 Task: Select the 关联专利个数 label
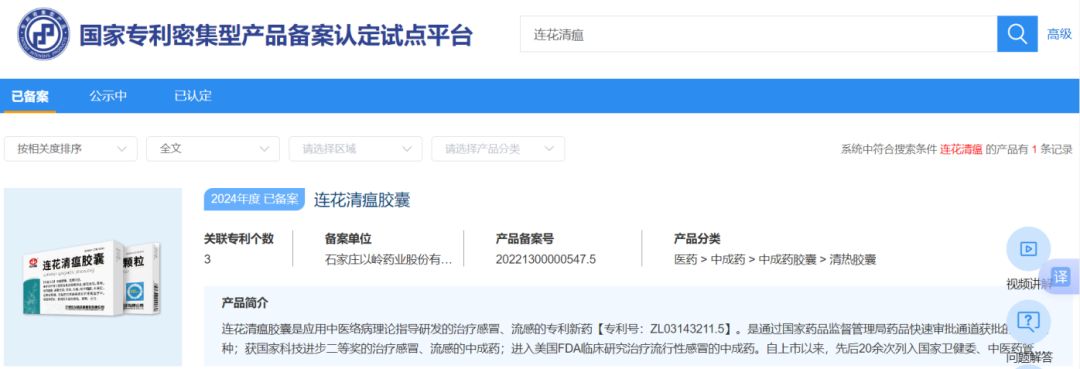click(x=239, y=239)
